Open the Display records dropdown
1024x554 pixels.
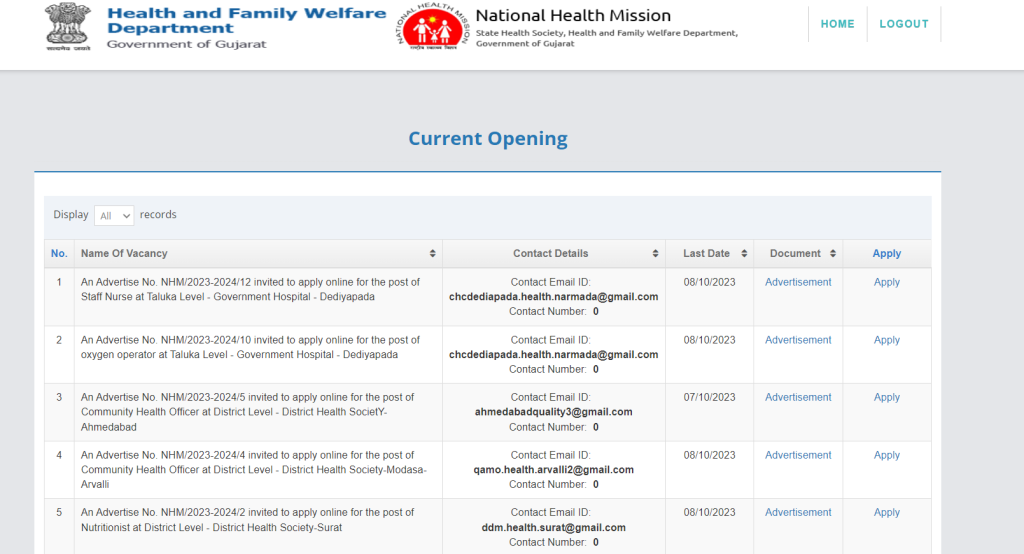[x=114, y=215]
